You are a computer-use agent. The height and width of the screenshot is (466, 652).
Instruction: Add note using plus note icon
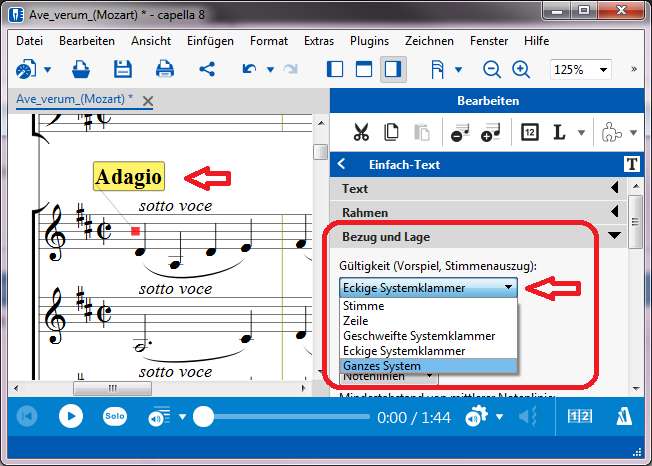490,133
